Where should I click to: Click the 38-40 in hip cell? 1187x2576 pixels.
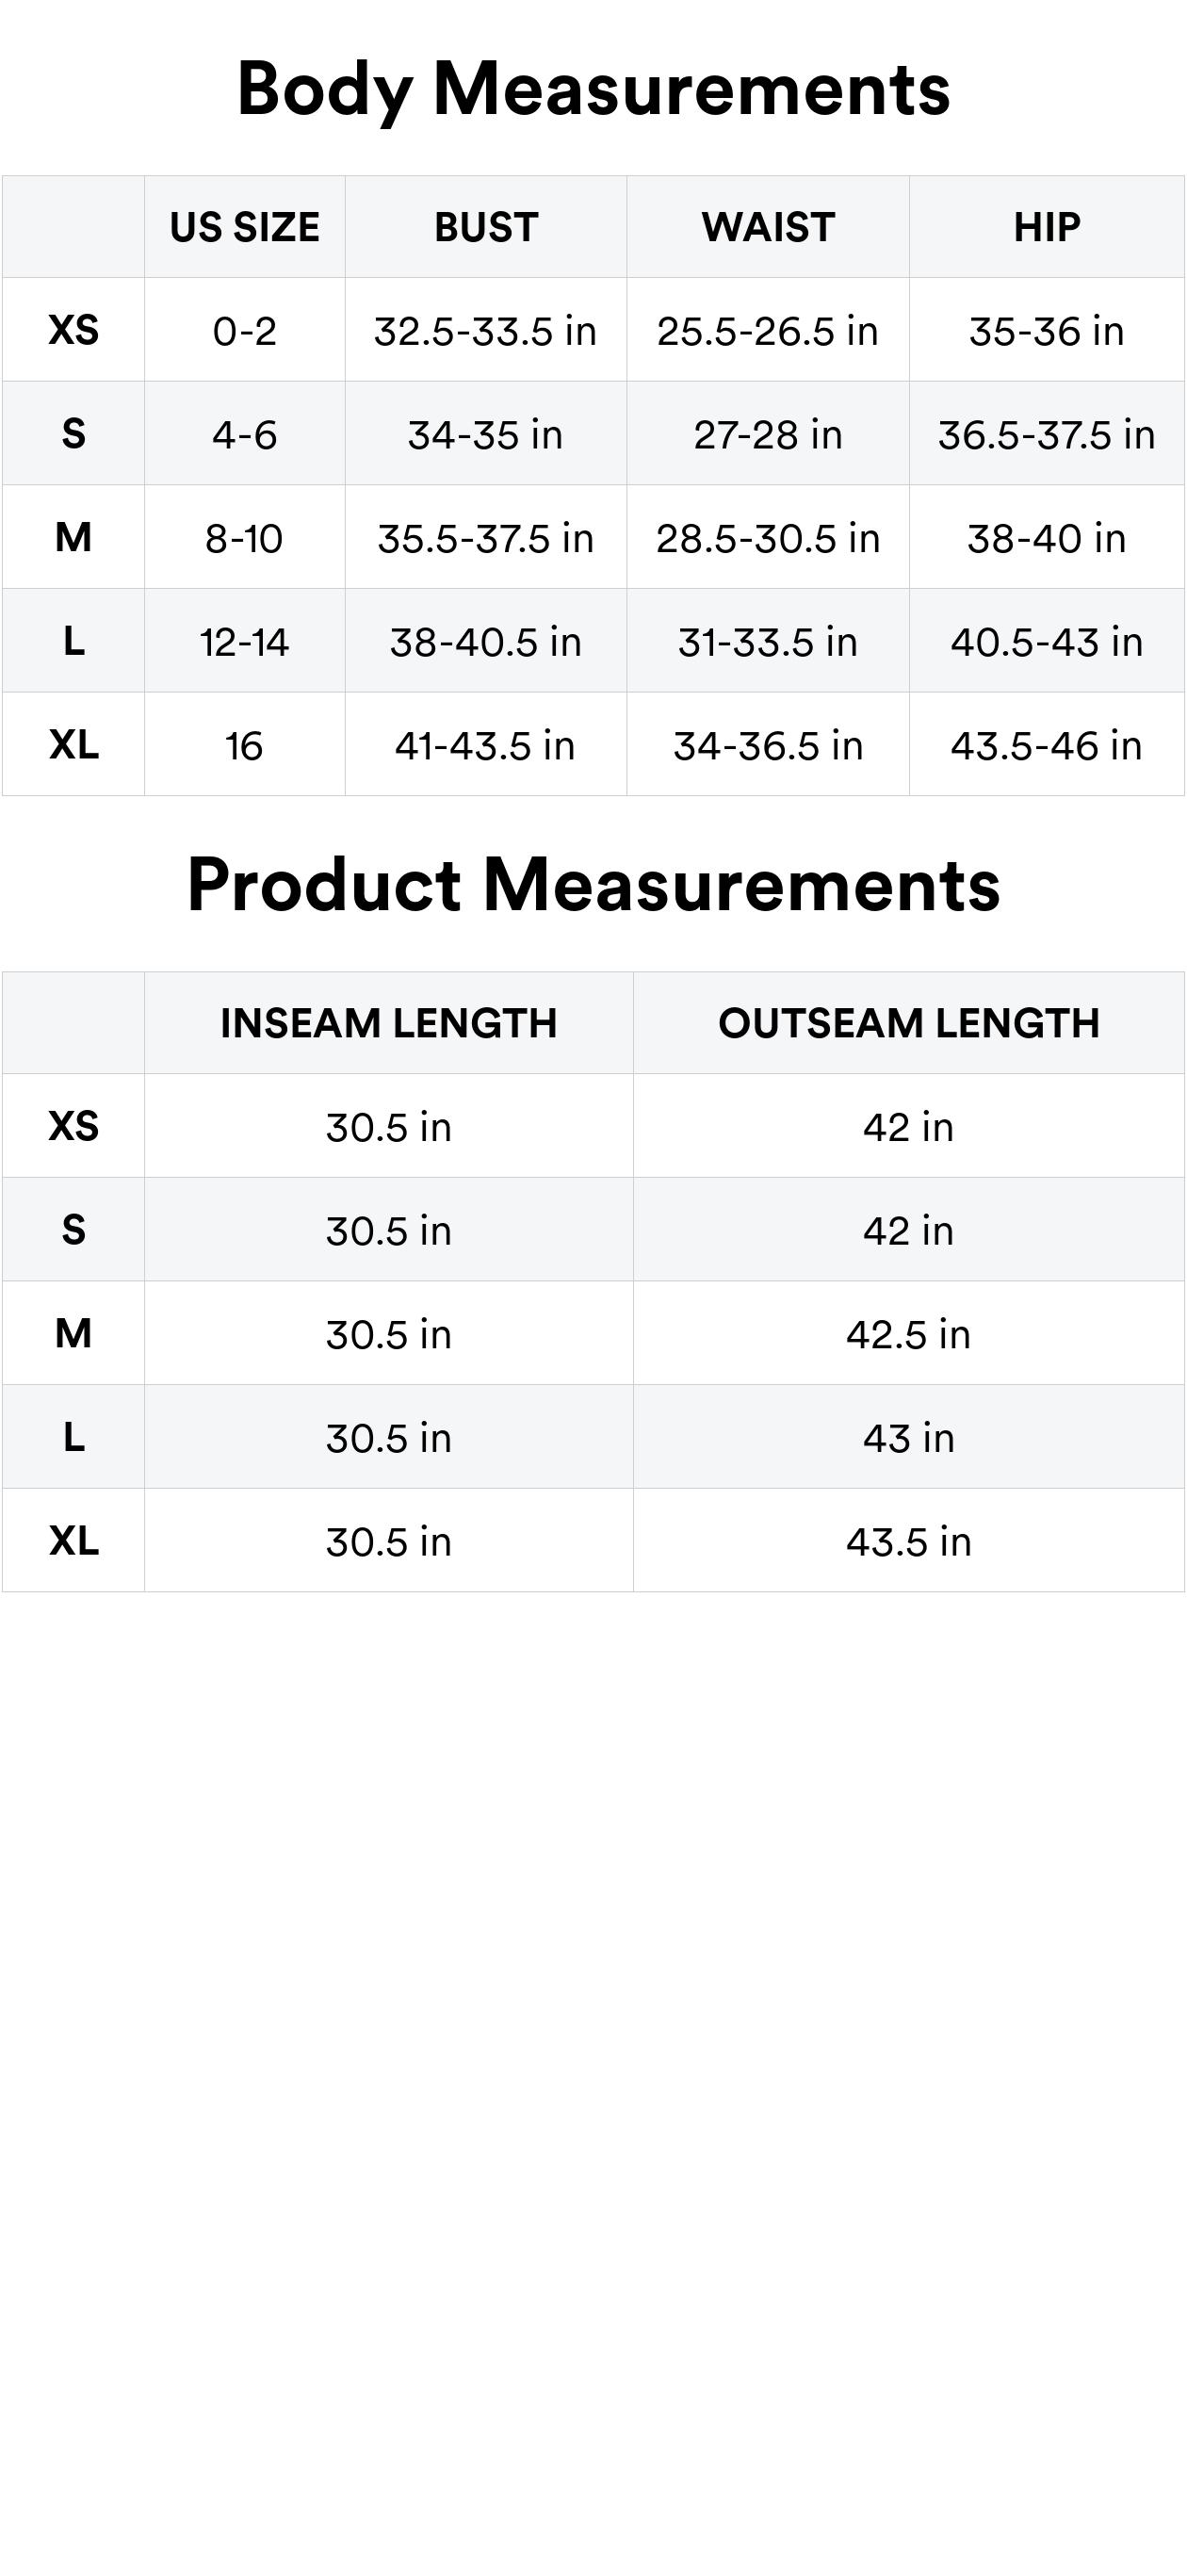point(1047,538)
